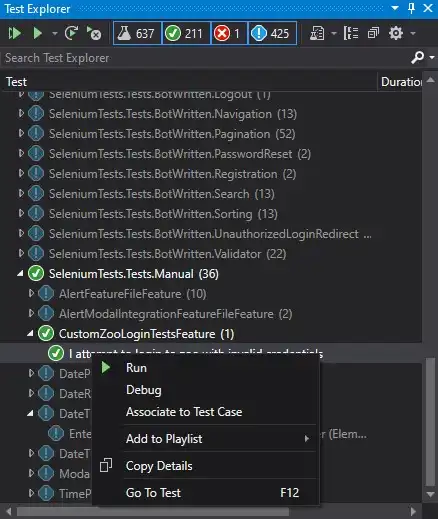Click the Group By hierarchy icon
Screen dimensions: 438x519
point(351,33)
